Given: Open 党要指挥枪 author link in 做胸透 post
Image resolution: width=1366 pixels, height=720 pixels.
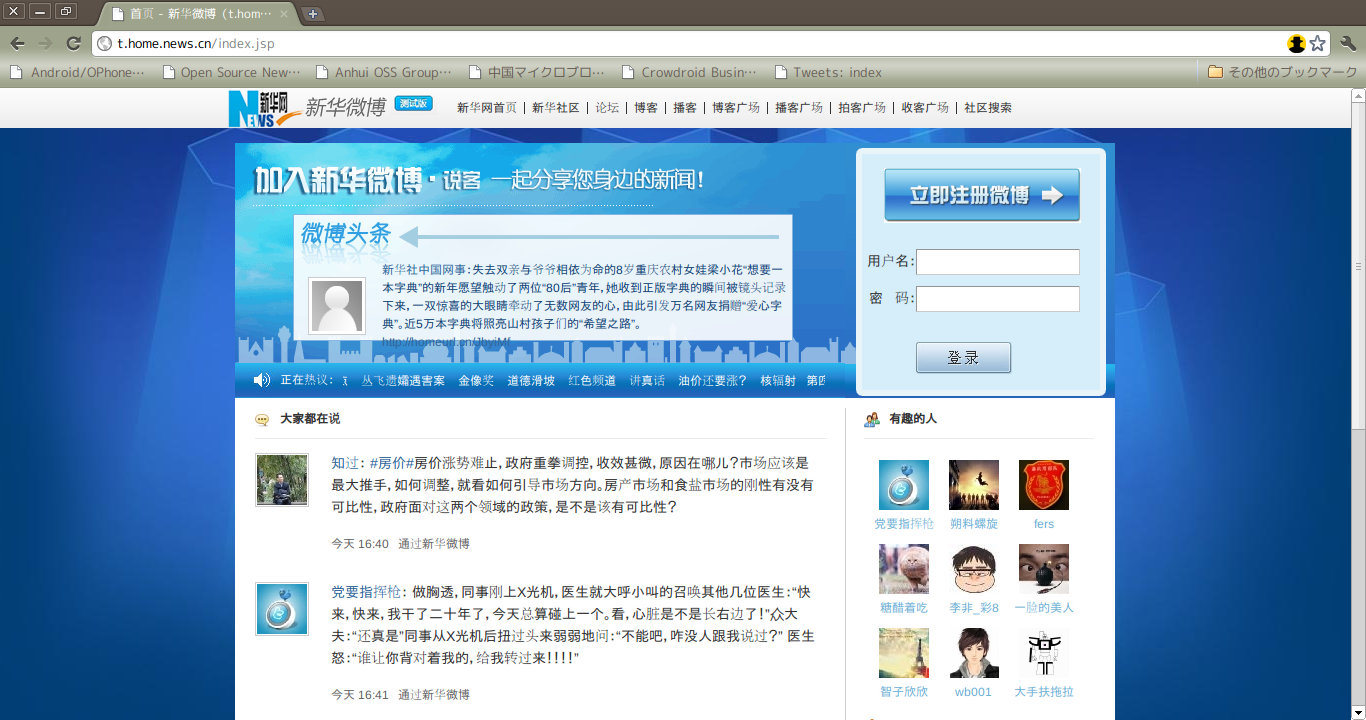Looking at the screenshot, I should (x=367, y=592).
